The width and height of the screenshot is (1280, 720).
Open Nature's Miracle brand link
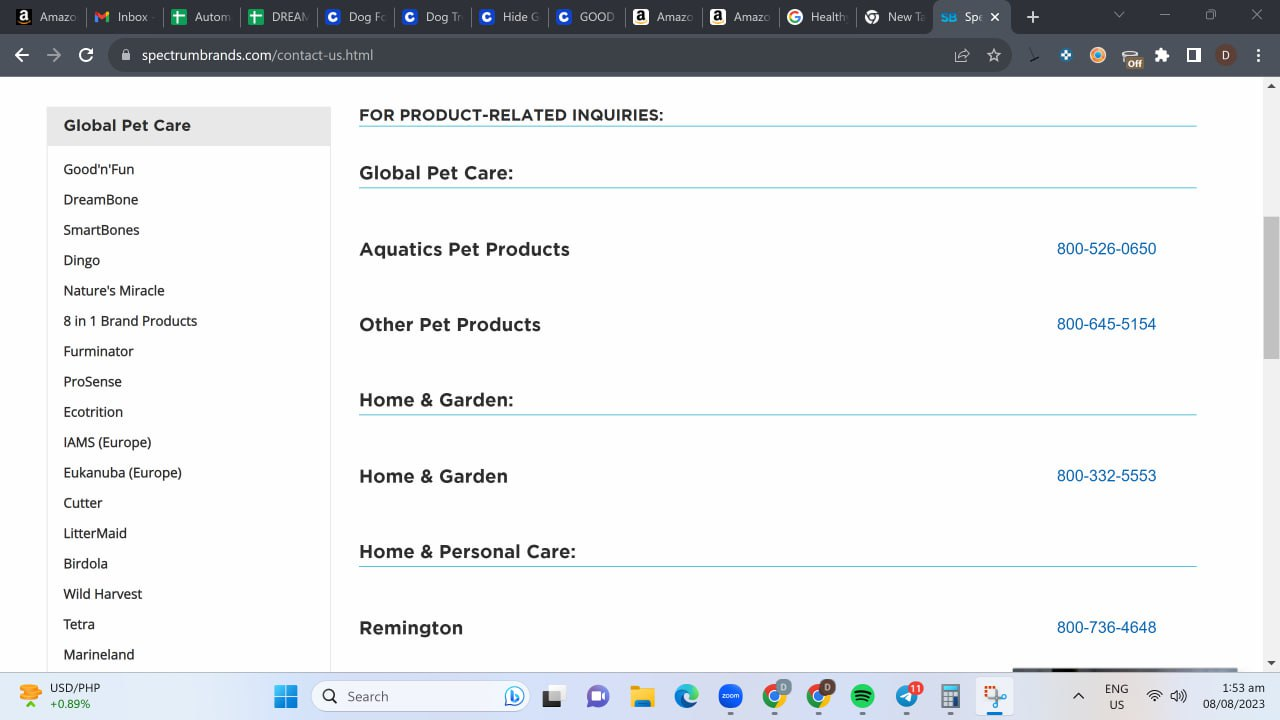[114, 291]
